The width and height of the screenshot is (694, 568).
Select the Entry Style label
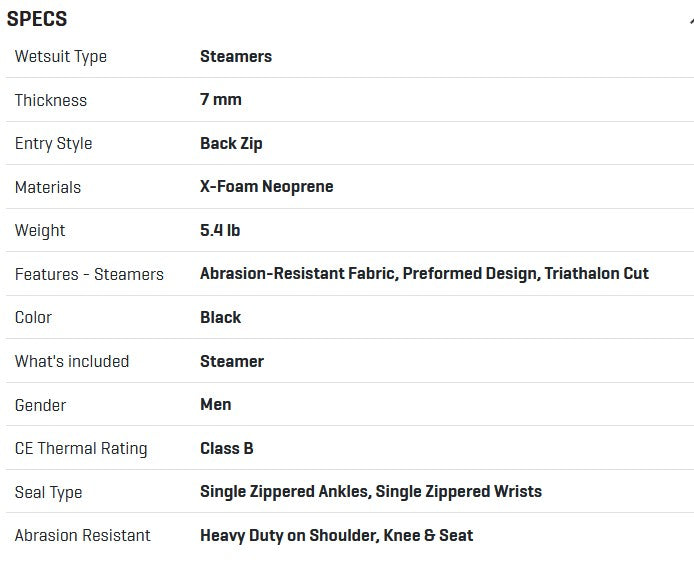pyautogui.click(x=54, y=143)
